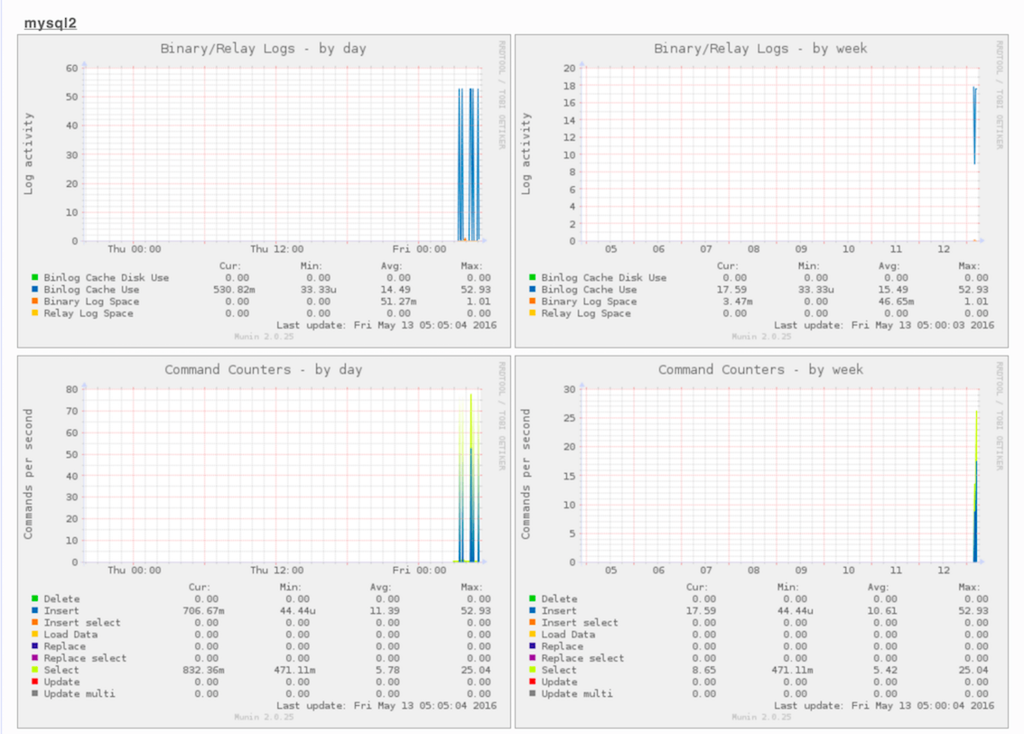Click blue Insert swatch in by-day Command Counters
This screenshot has height=734, width=1024.
pos(35,610)
